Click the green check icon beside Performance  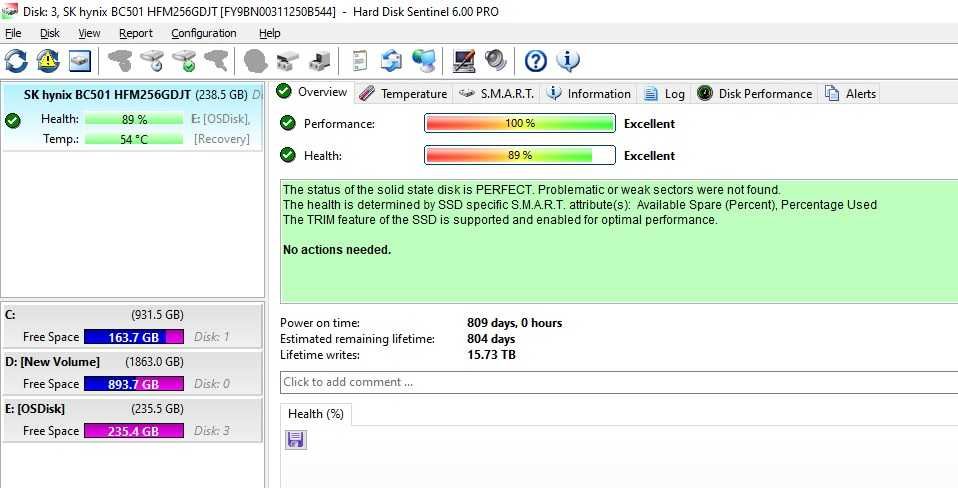287,123
